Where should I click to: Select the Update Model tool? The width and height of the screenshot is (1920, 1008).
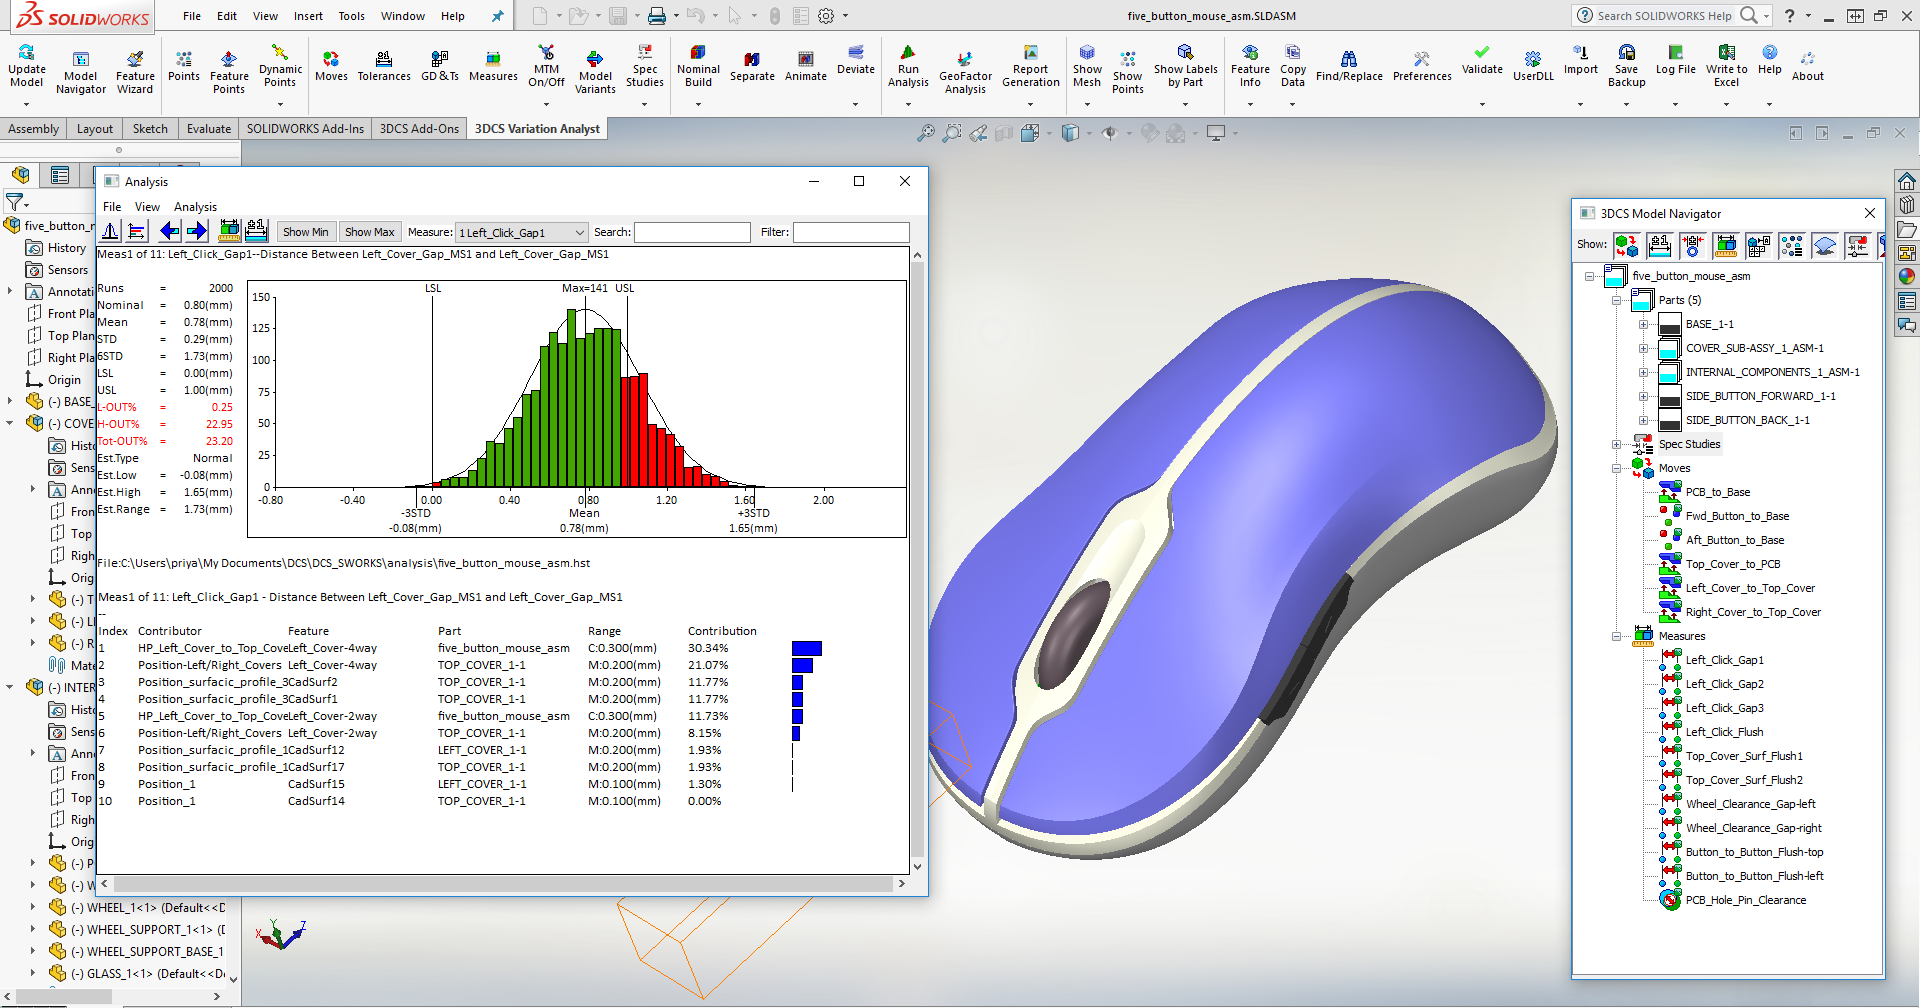[26, 68]
